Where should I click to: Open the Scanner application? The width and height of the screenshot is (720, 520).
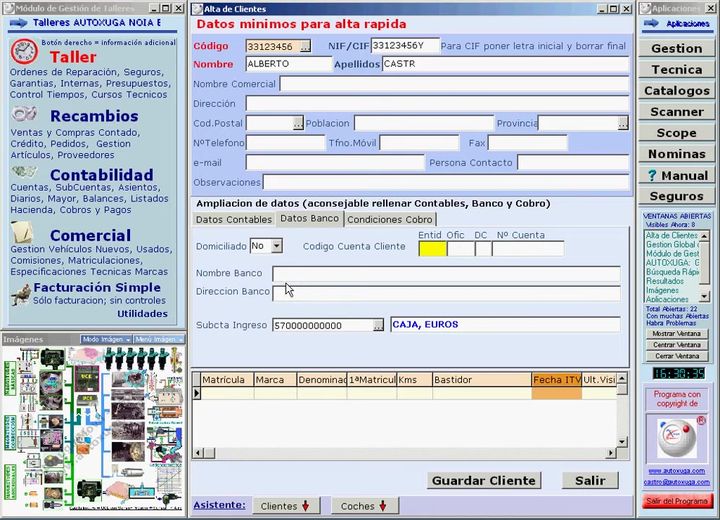click(676, 112)
